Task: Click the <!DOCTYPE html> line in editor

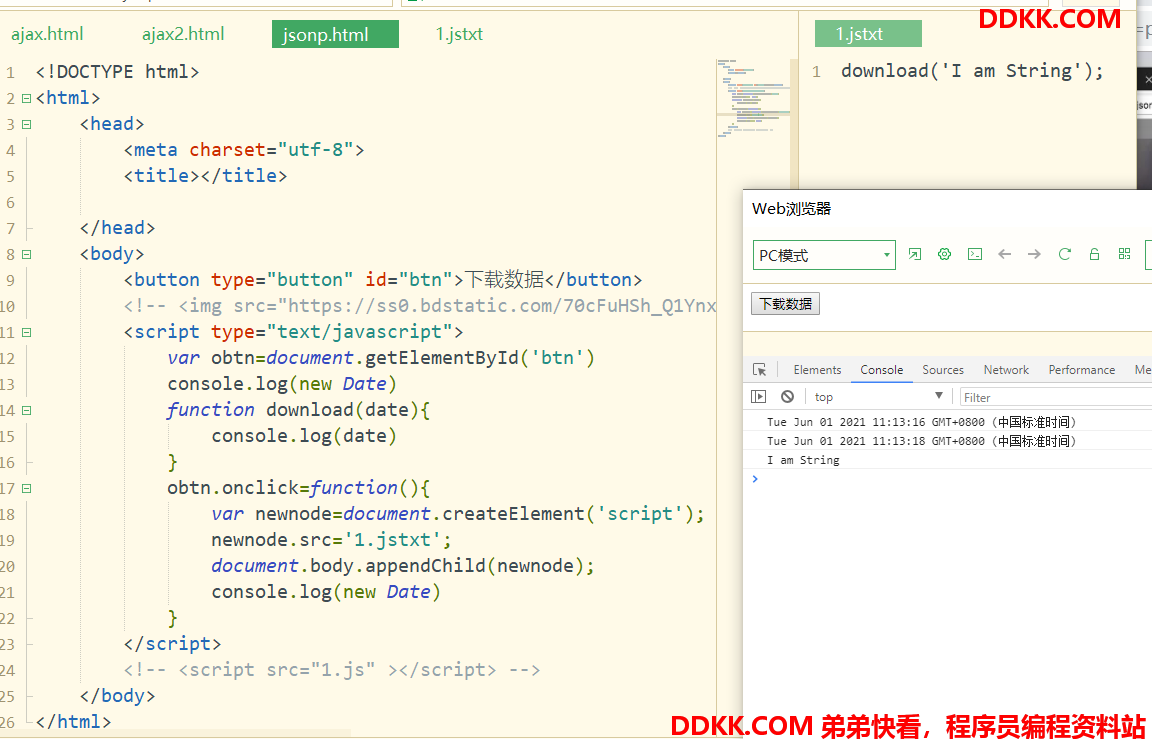Action: (x=118, y=72)
